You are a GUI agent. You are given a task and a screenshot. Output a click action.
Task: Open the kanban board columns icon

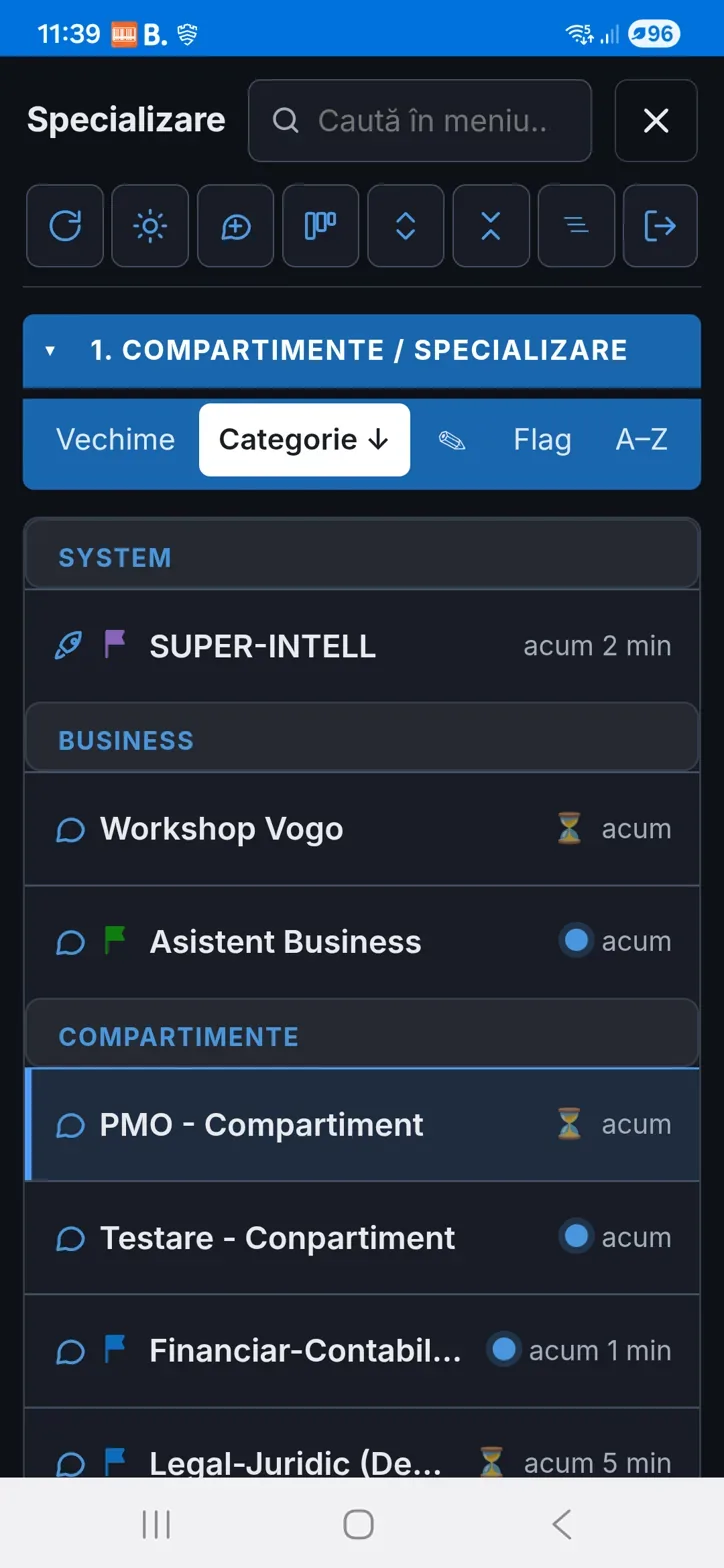[320, 226]
